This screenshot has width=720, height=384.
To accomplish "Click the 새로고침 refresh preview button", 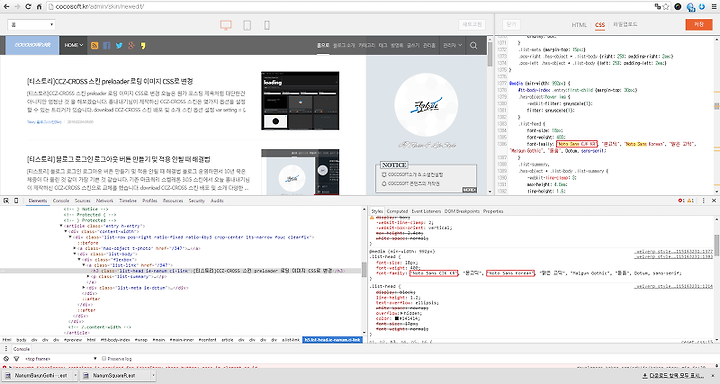I will pyautogui.click(x=472, y=25).
